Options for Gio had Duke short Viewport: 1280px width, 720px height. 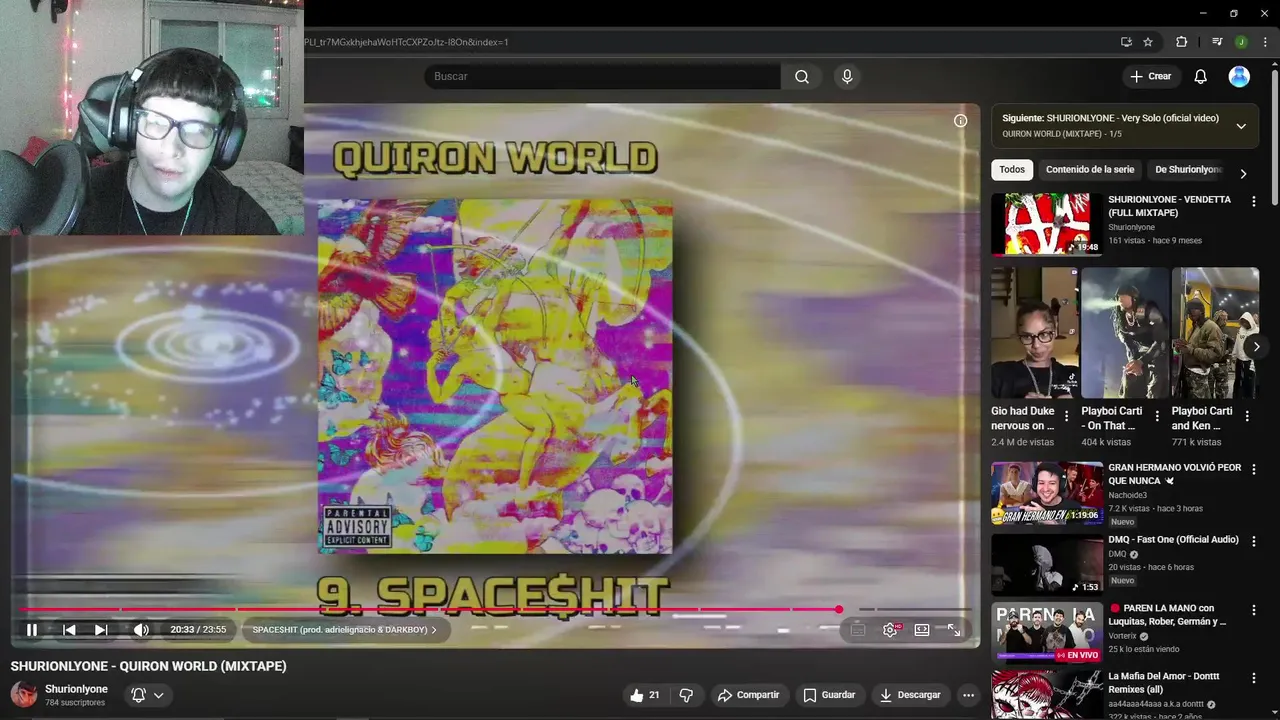pos(1066,416)
